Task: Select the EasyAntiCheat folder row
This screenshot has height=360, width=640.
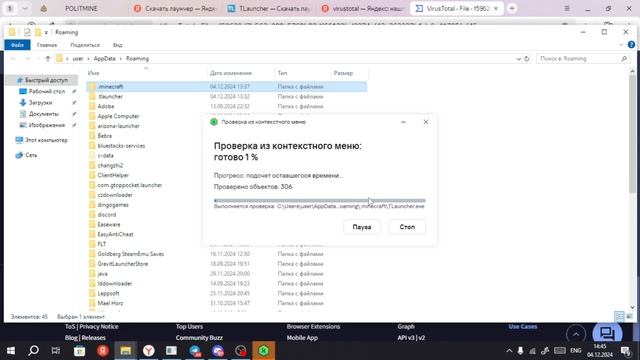Action: (116, 234)
